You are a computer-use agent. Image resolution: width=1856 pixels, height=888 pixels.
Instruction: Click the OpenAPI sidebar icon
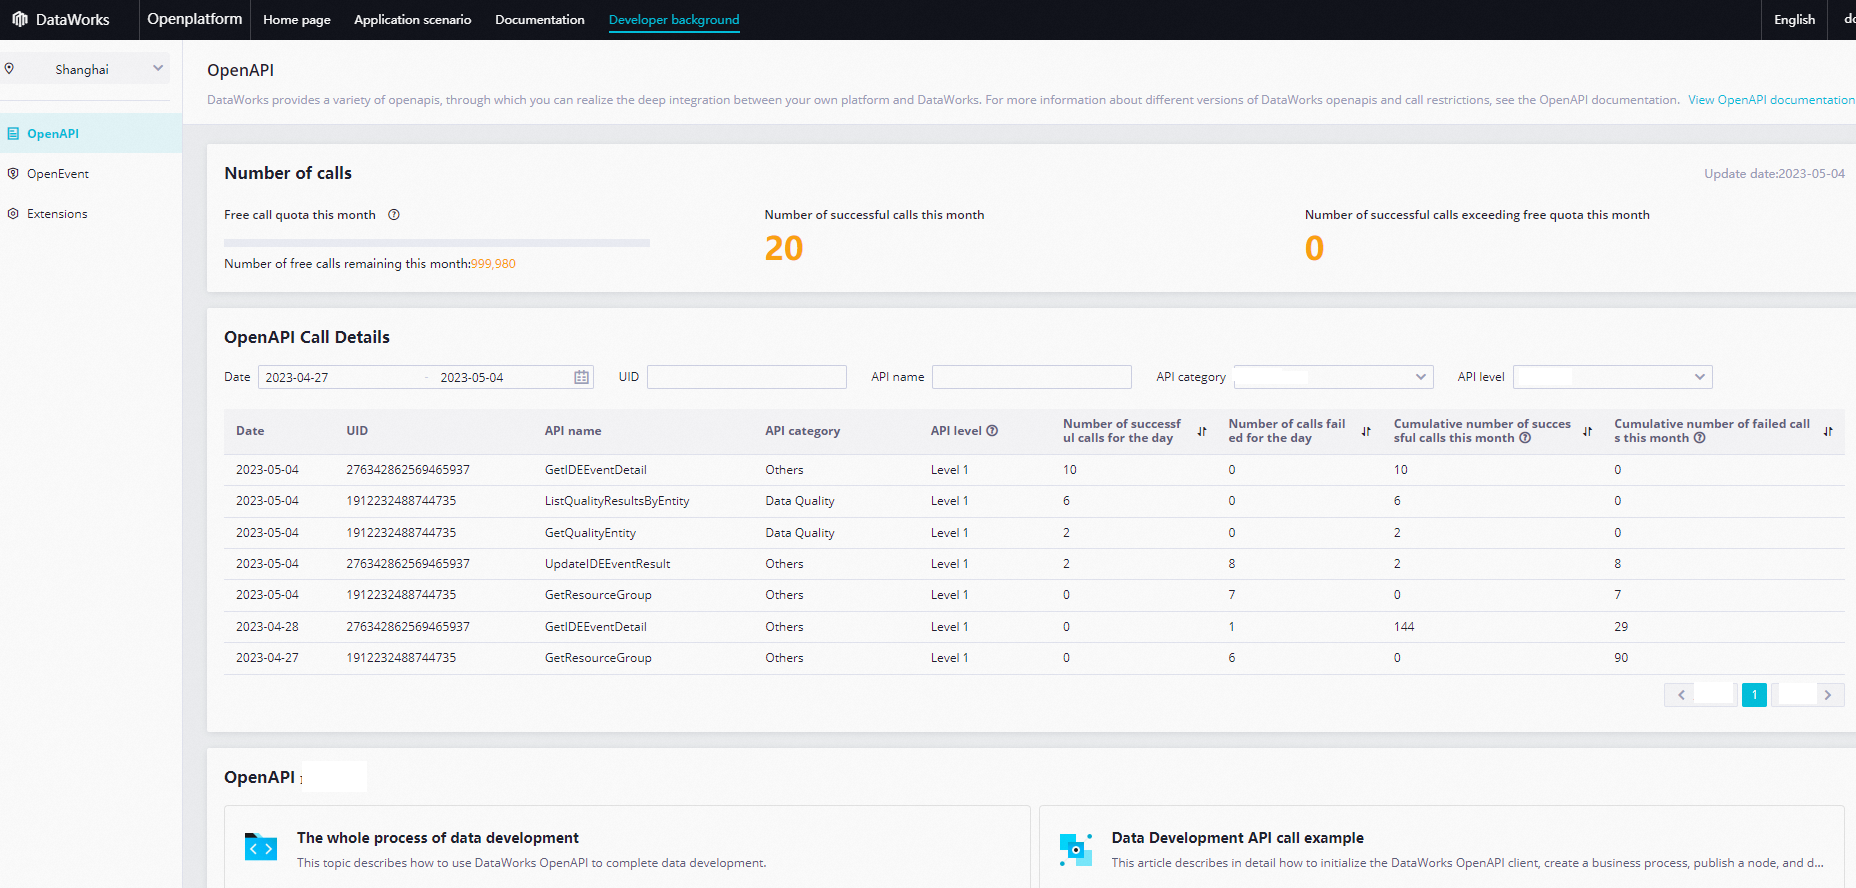coord(13,133)
